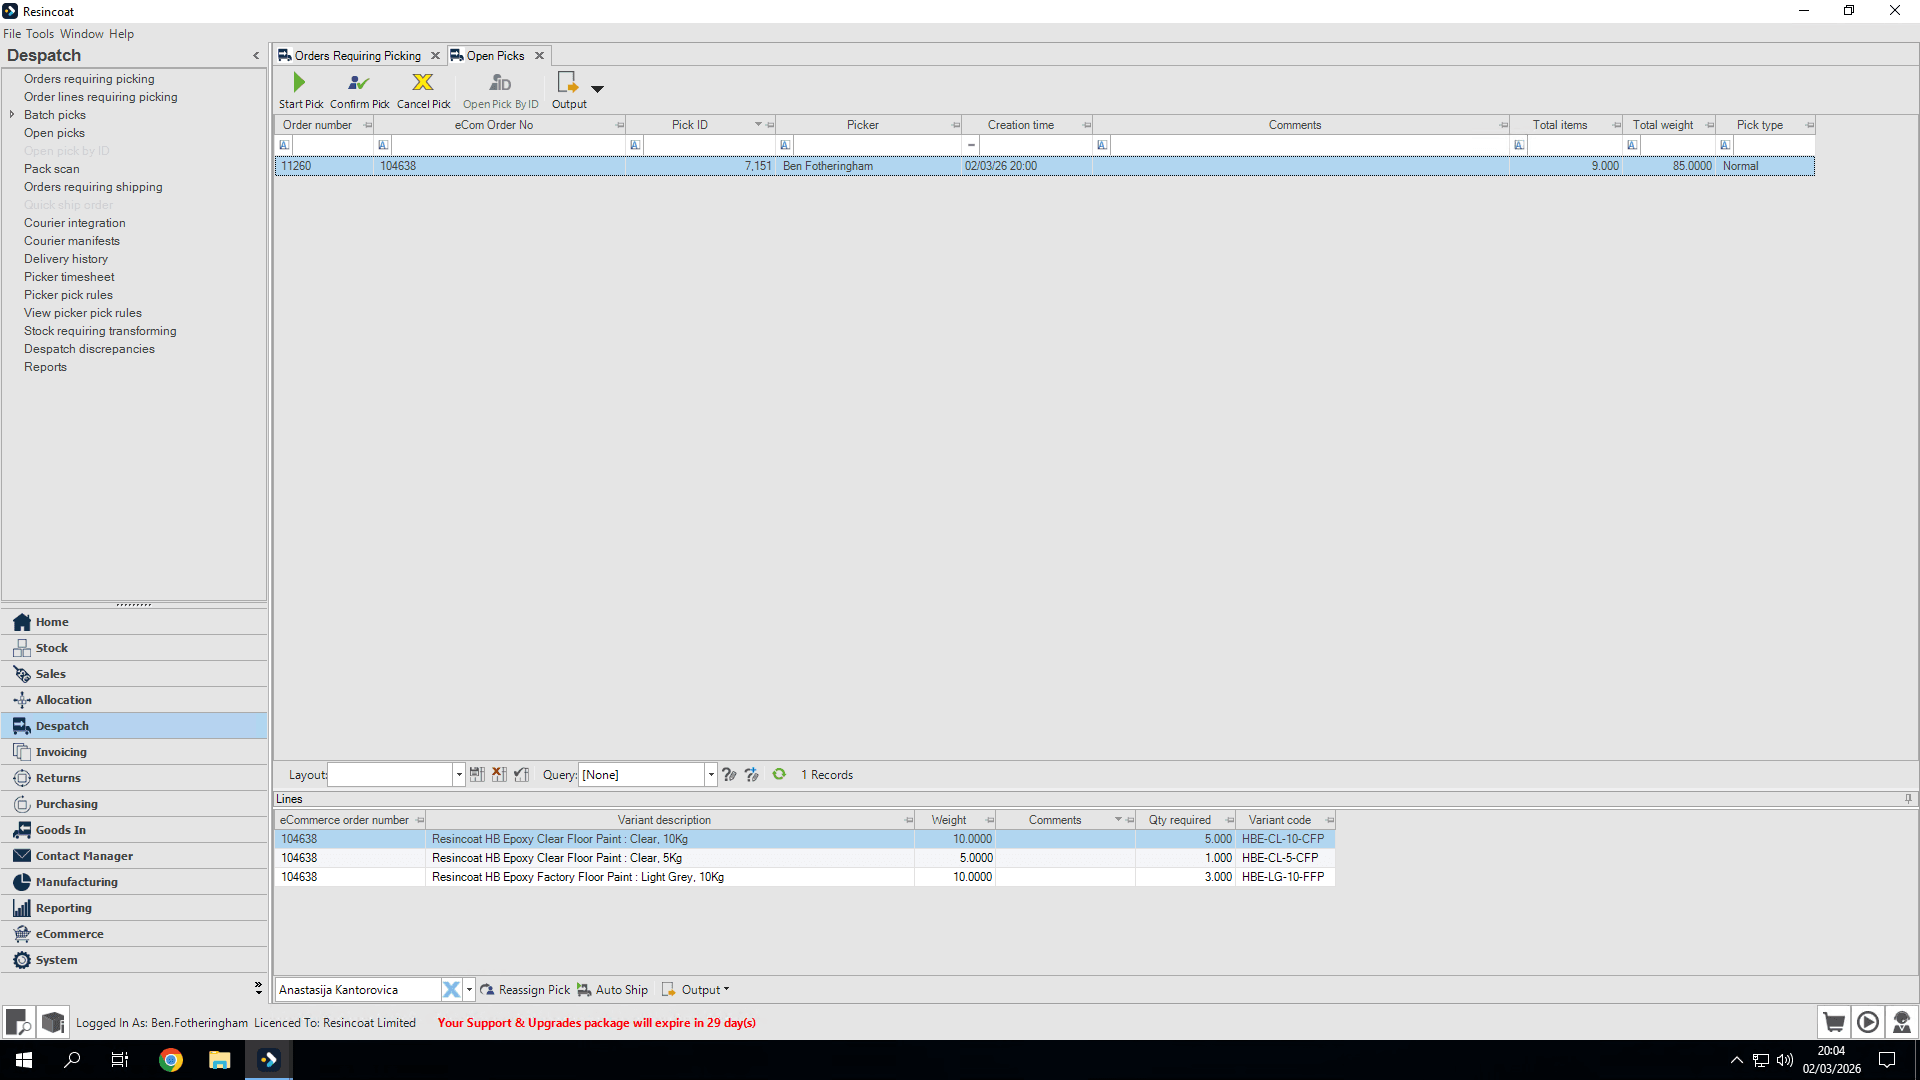Open Despatch discrepancies

tap(89, 349)
